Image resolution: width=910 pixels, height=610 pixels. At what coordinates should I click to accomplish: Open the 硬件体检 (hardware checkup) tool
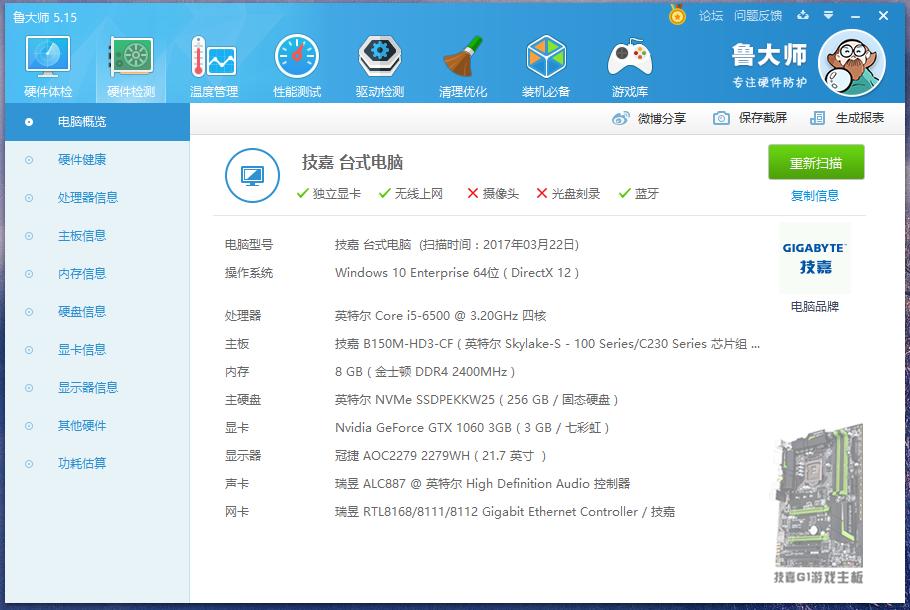46,65
